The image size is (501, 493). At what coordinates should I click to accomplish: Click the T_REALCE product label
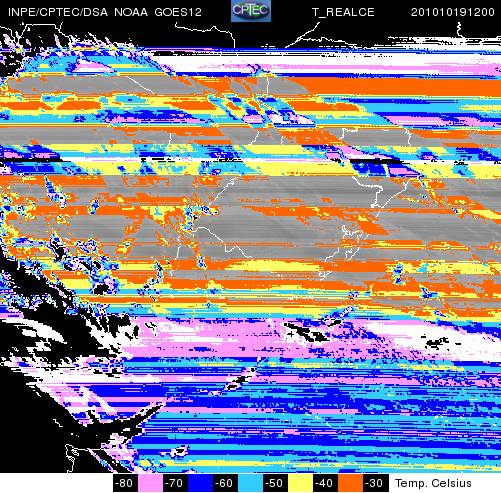pos(343,12)
